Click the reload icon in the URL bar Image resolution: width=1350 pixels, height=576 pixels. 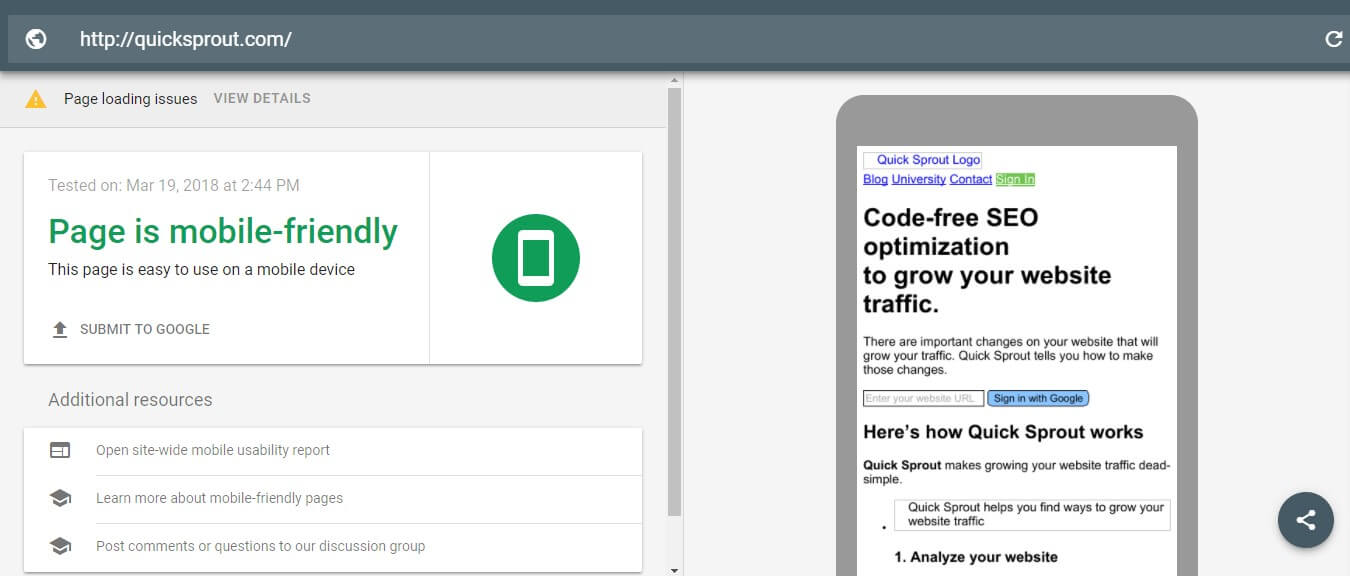[1333, 39]
